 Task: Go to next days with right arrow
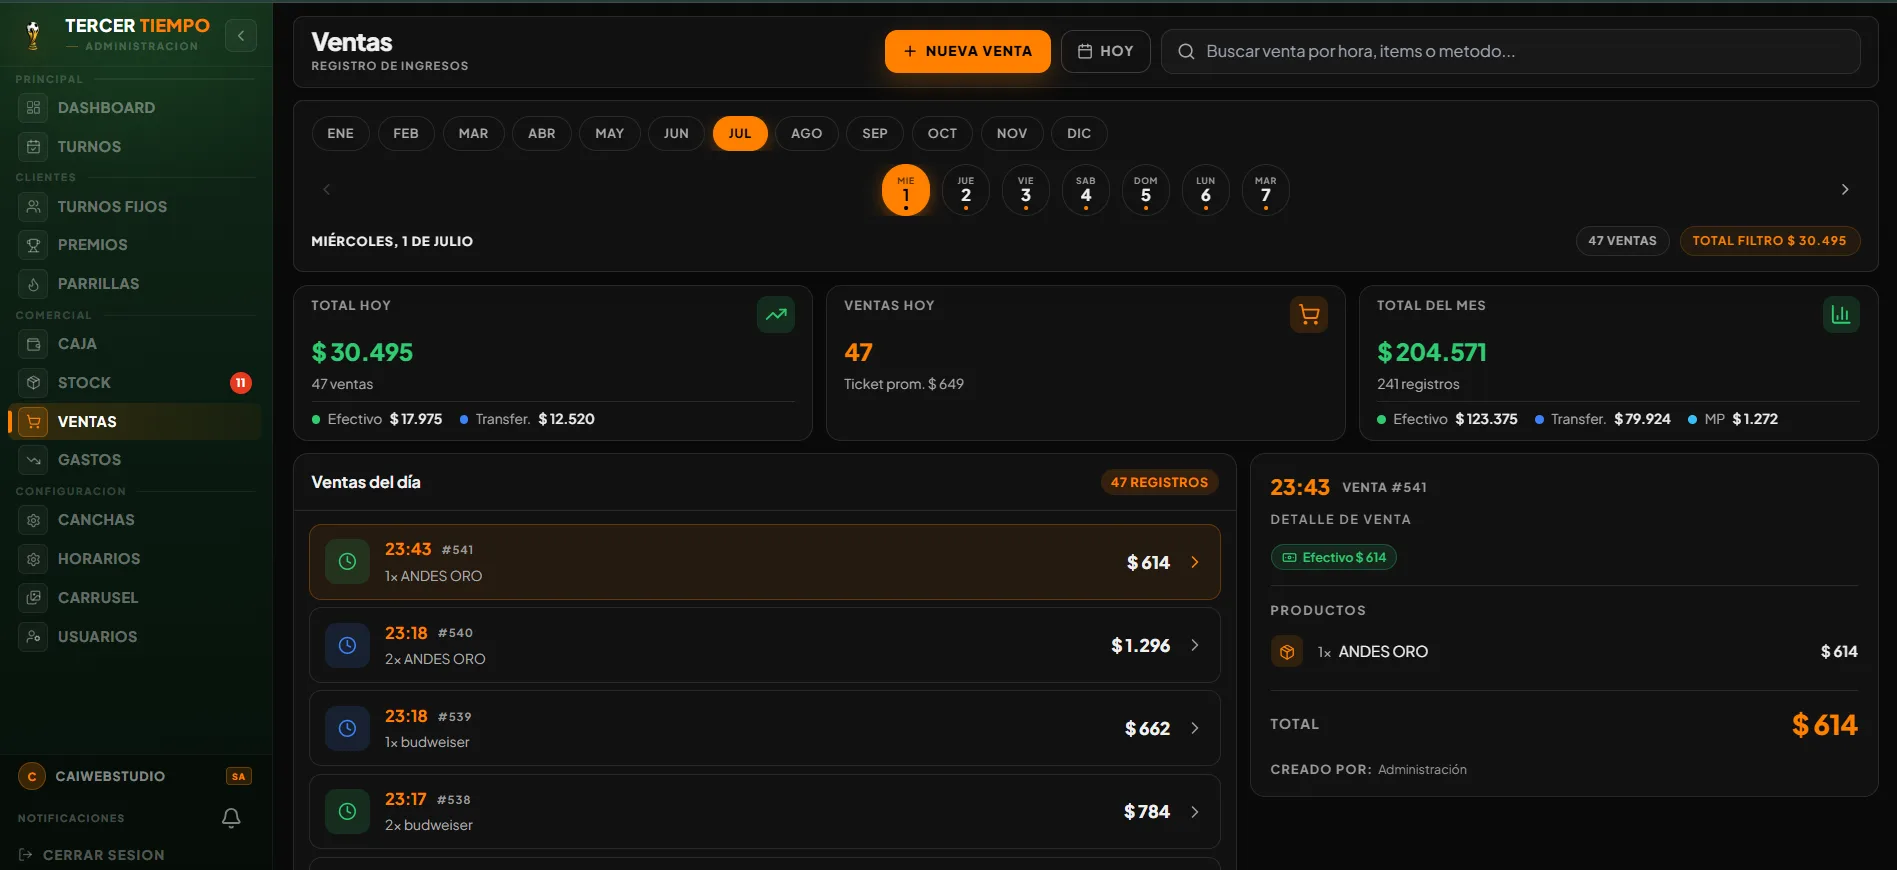pos(1845,189)
